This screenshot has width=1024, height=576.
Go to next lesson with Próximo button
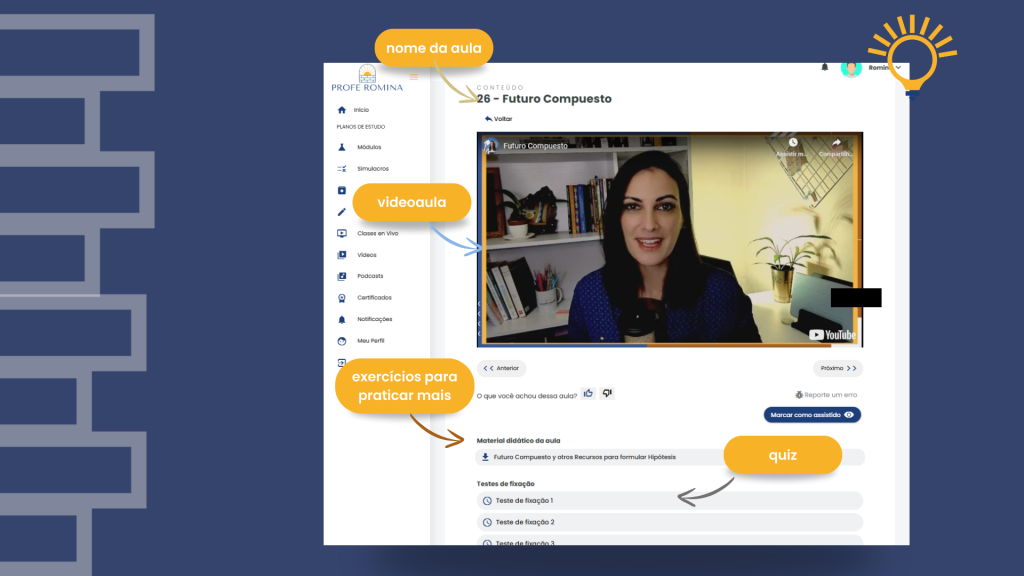coord(838,368)
